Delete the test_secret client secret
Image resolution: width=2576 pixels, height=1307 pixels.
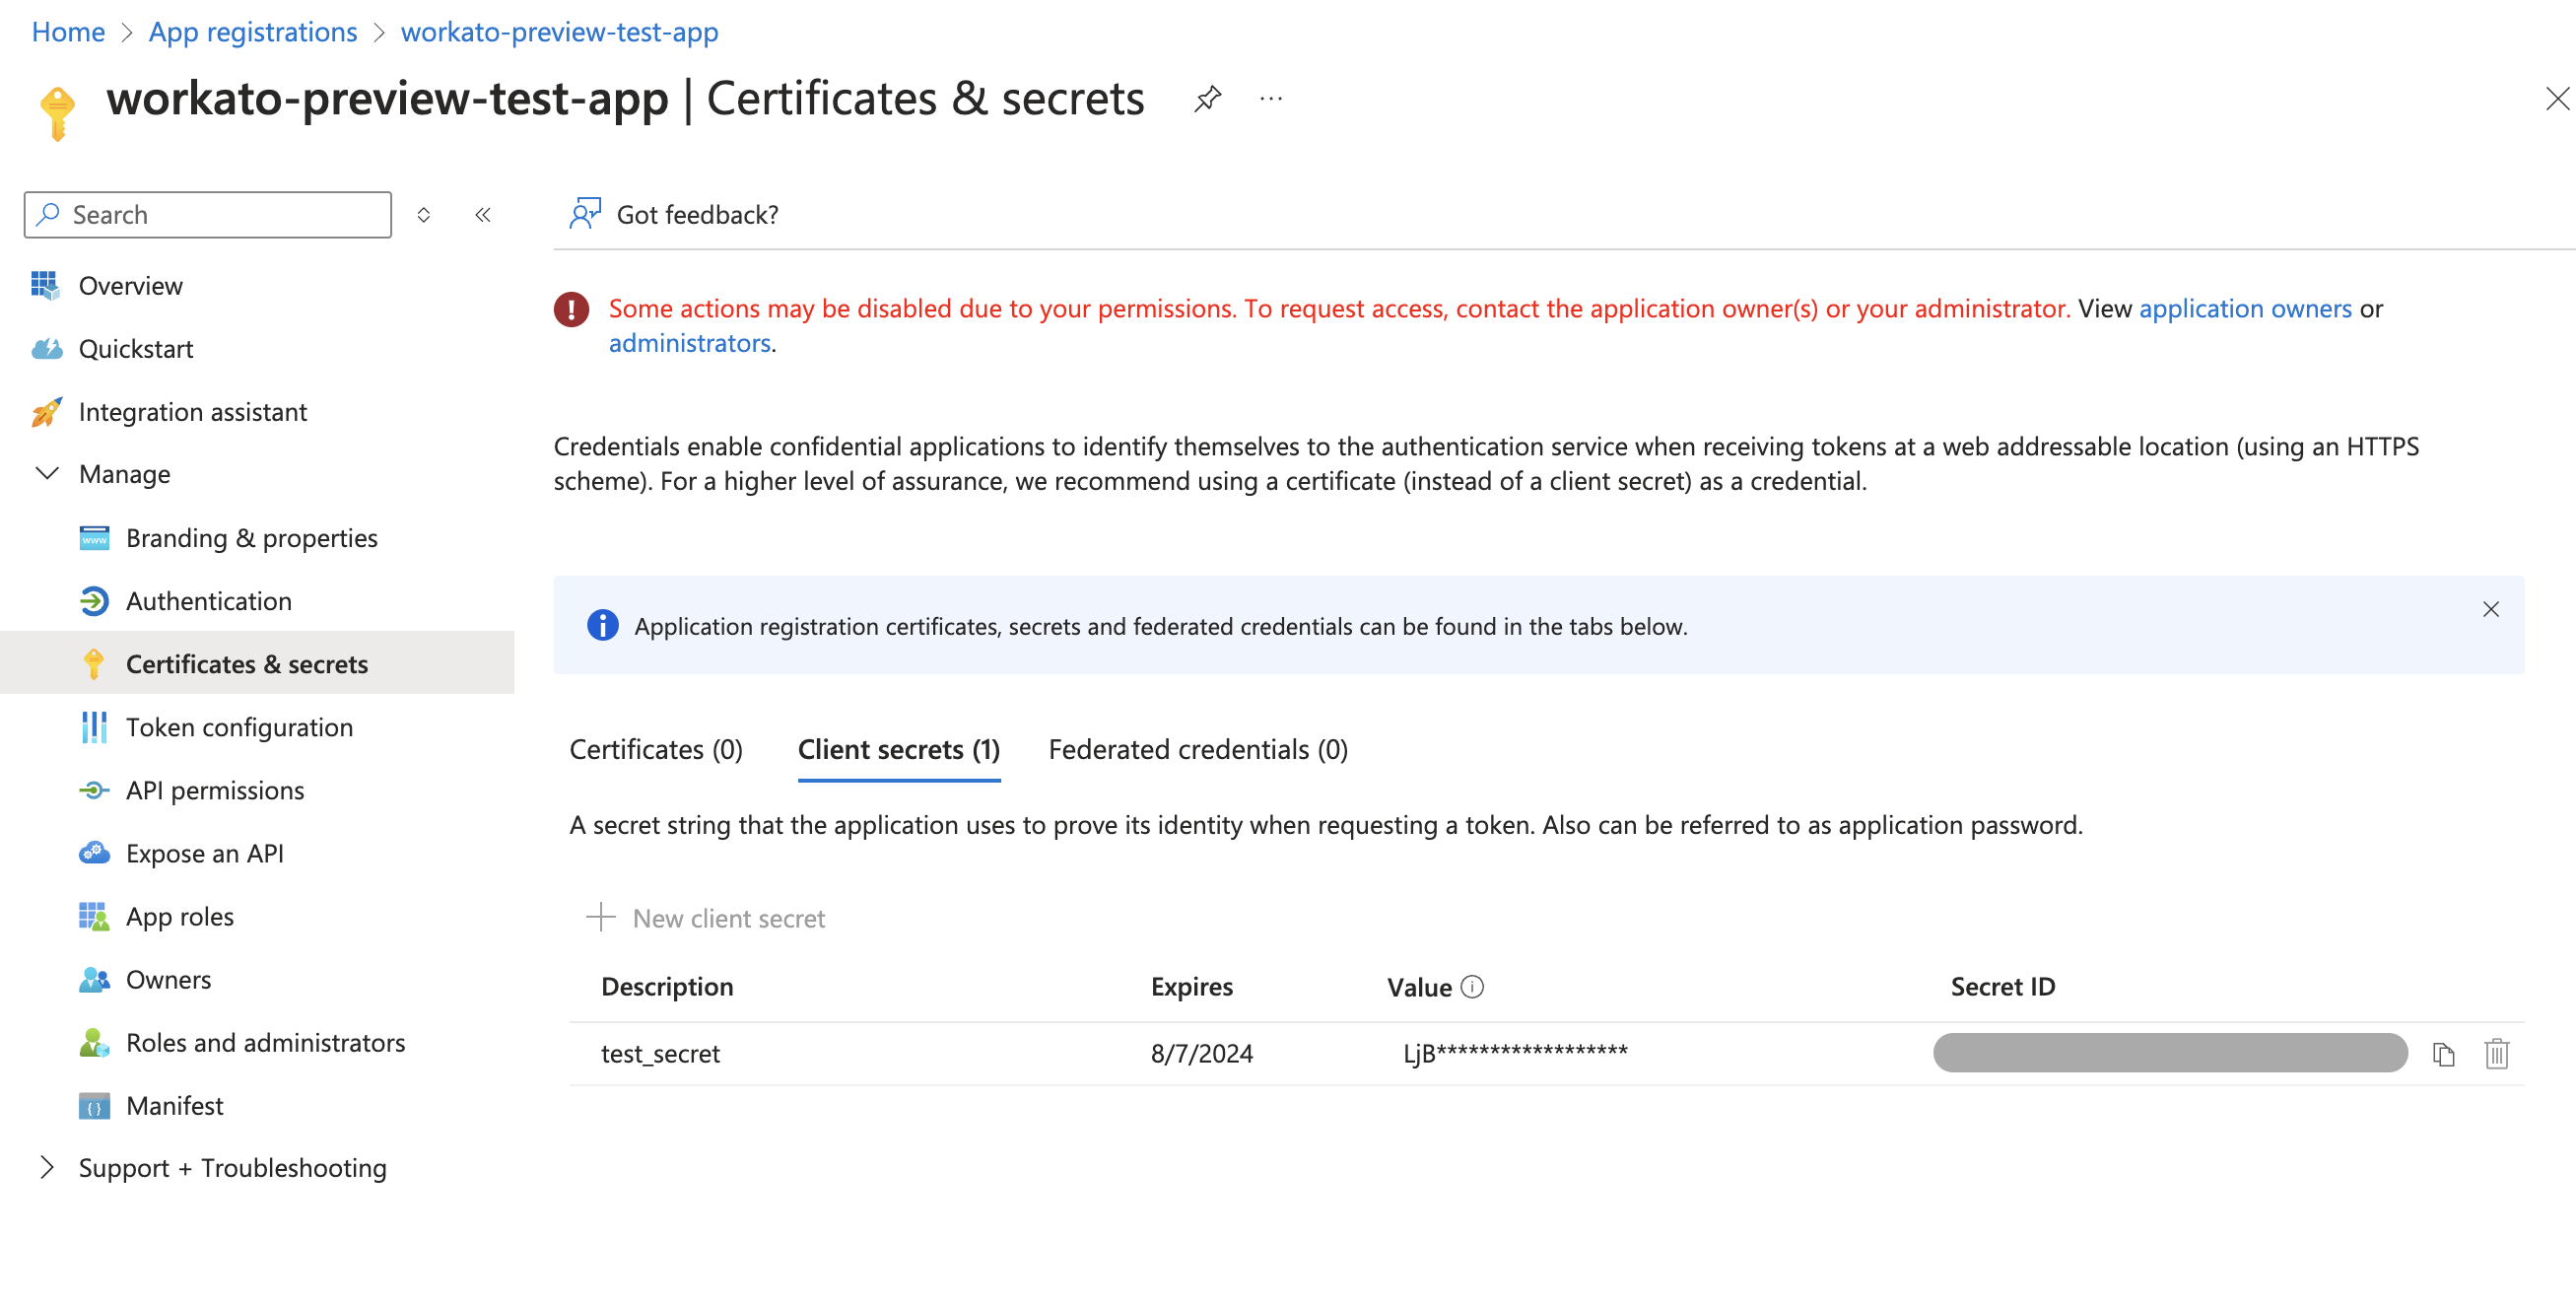(x=2496, y=1053)
